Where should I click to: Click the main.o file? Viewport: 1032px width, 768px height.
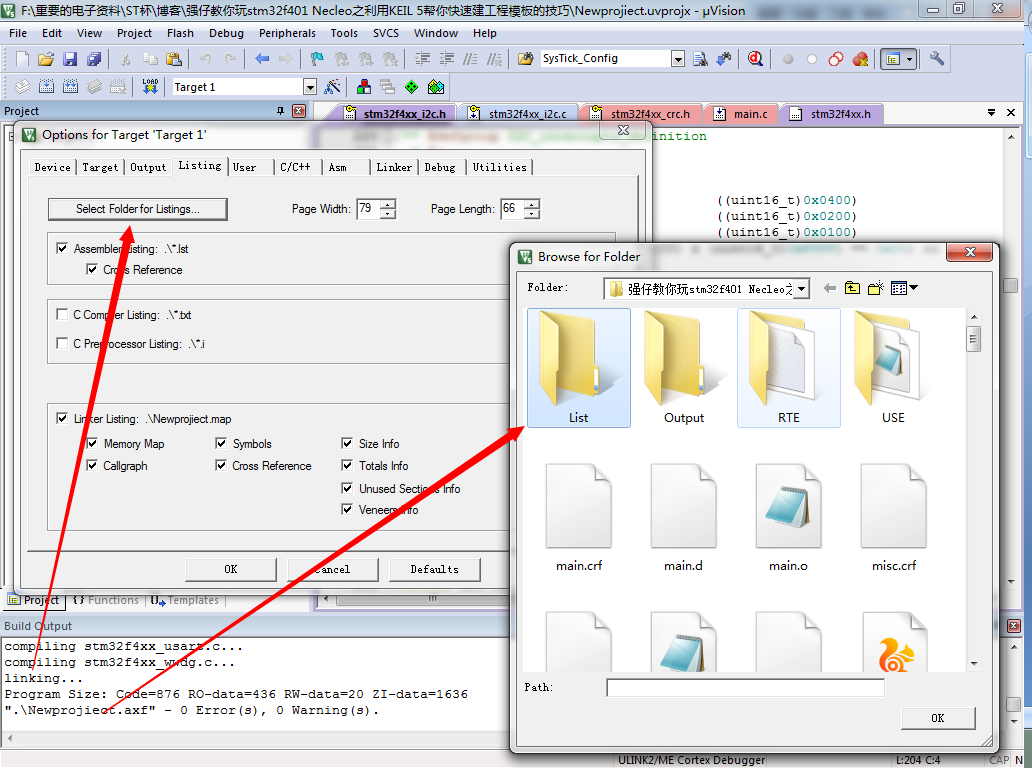coord(788,518)
